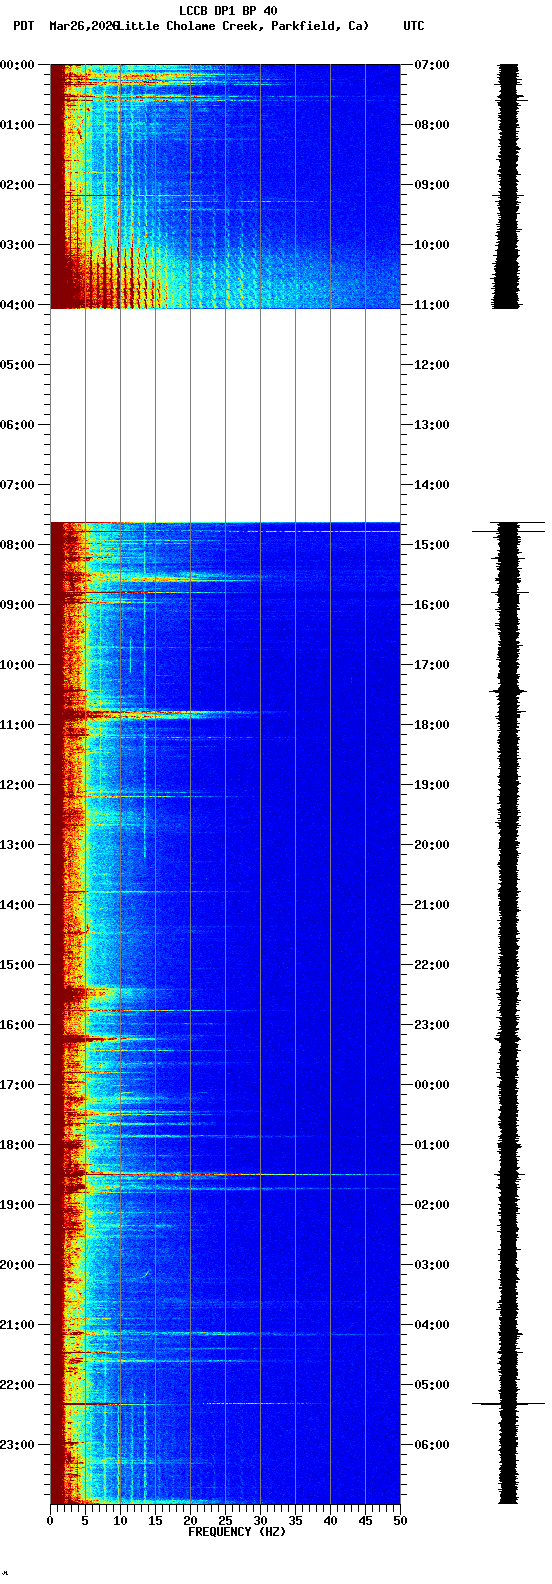The height and width of the screenshot is (1584, 552).
Task: Click the 04:00 label on the PDT axis
Action: pos(18,305)
